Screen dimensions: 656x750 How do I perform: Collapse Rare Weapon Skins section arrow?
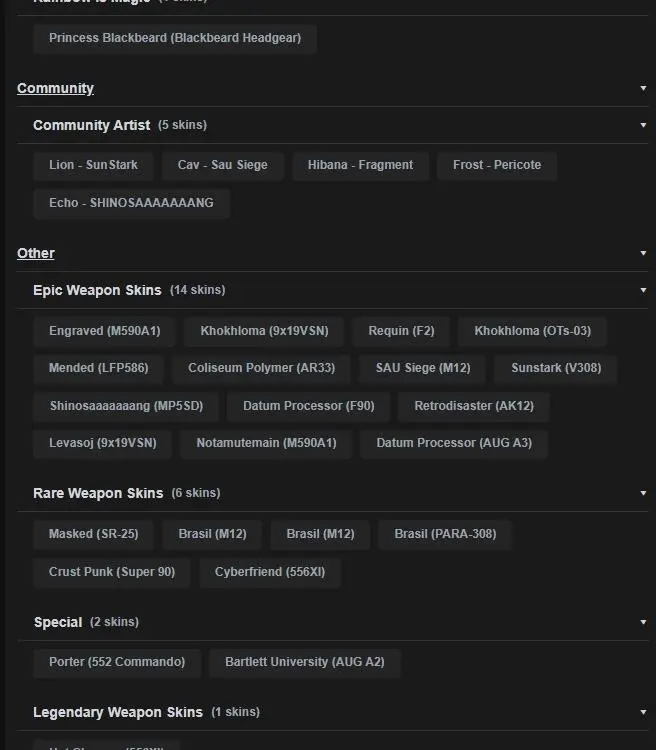[x=643, y=493]
